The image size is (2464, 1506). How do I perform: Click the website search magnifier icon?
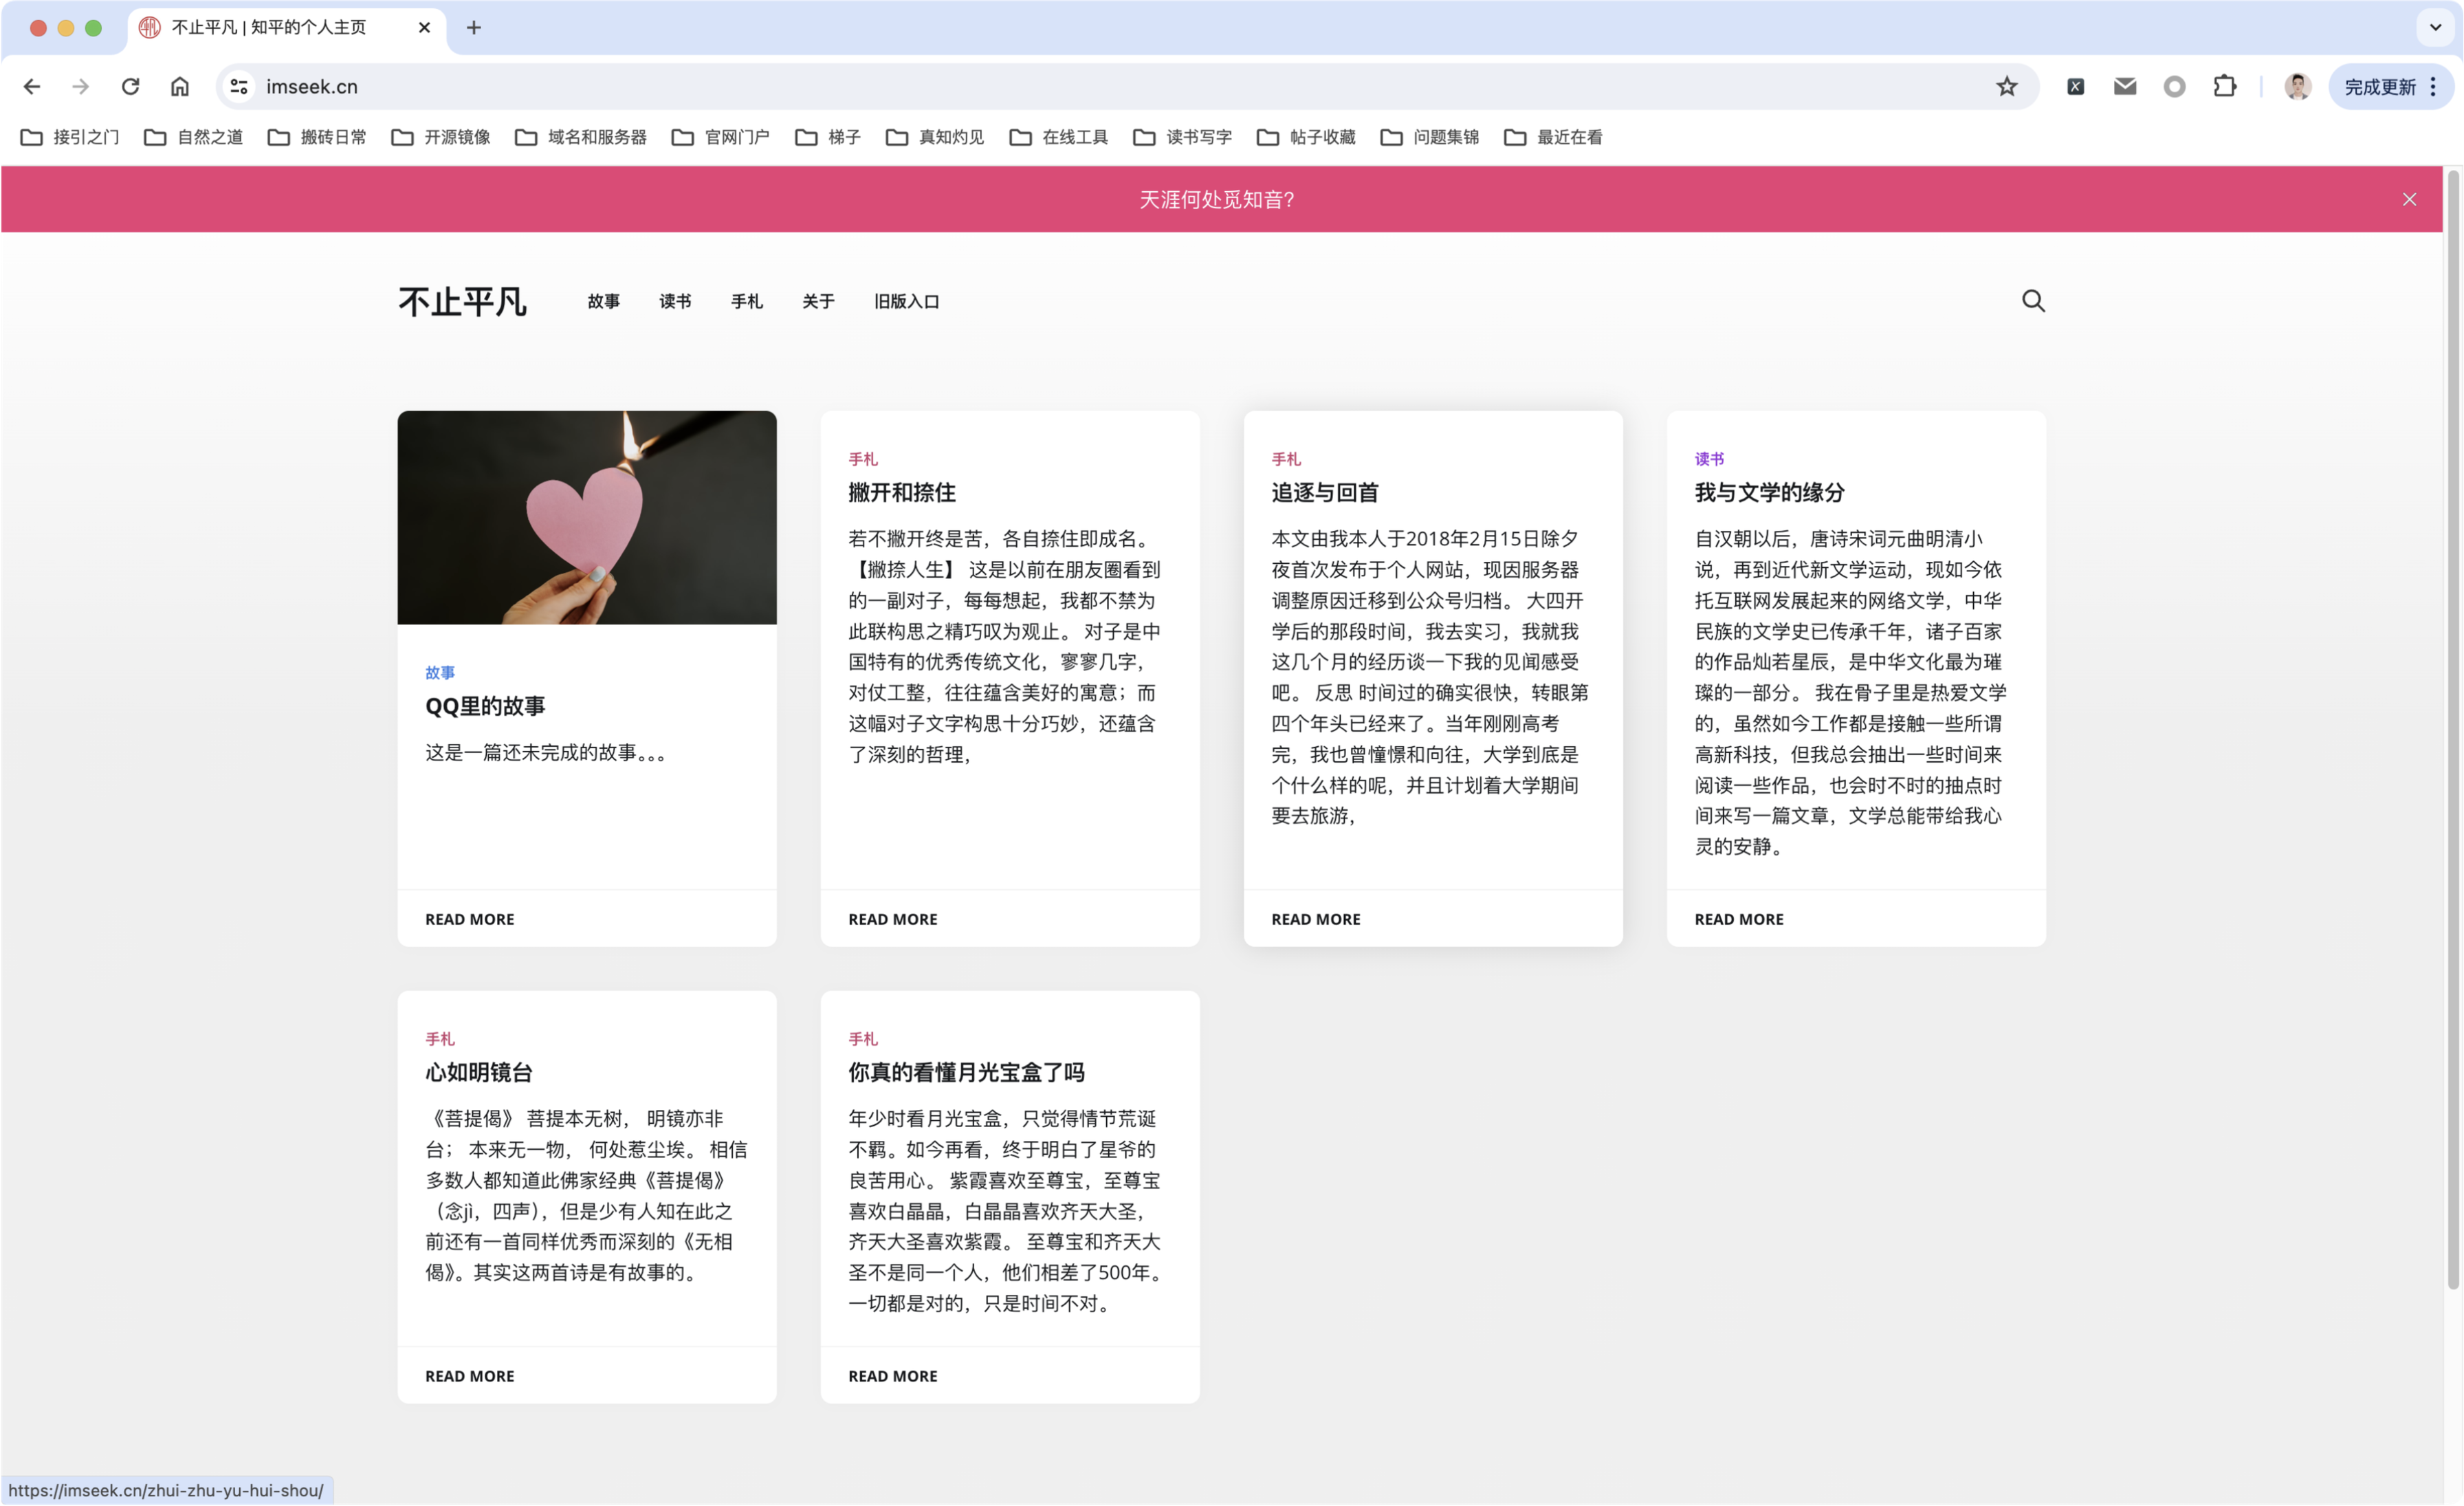[2033, 301]
